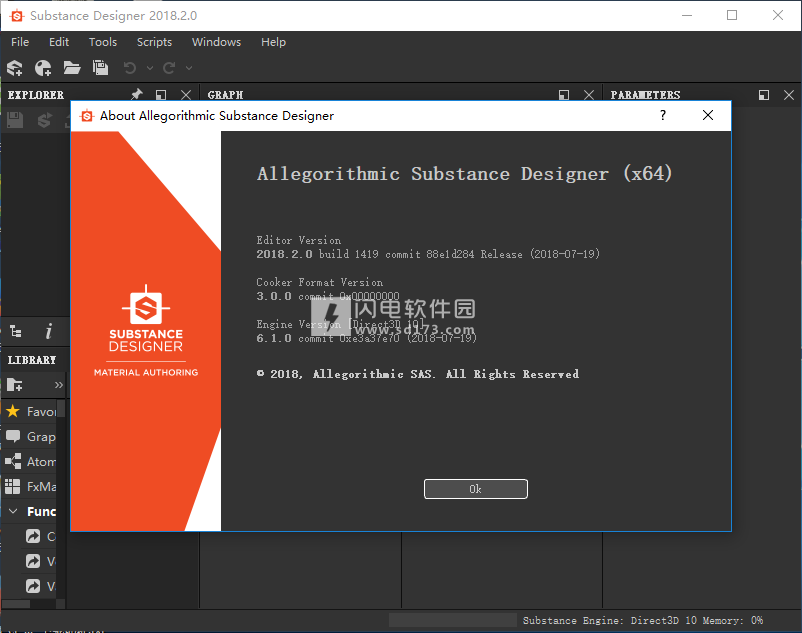Click the save all toolbar icon

[100, 67]
